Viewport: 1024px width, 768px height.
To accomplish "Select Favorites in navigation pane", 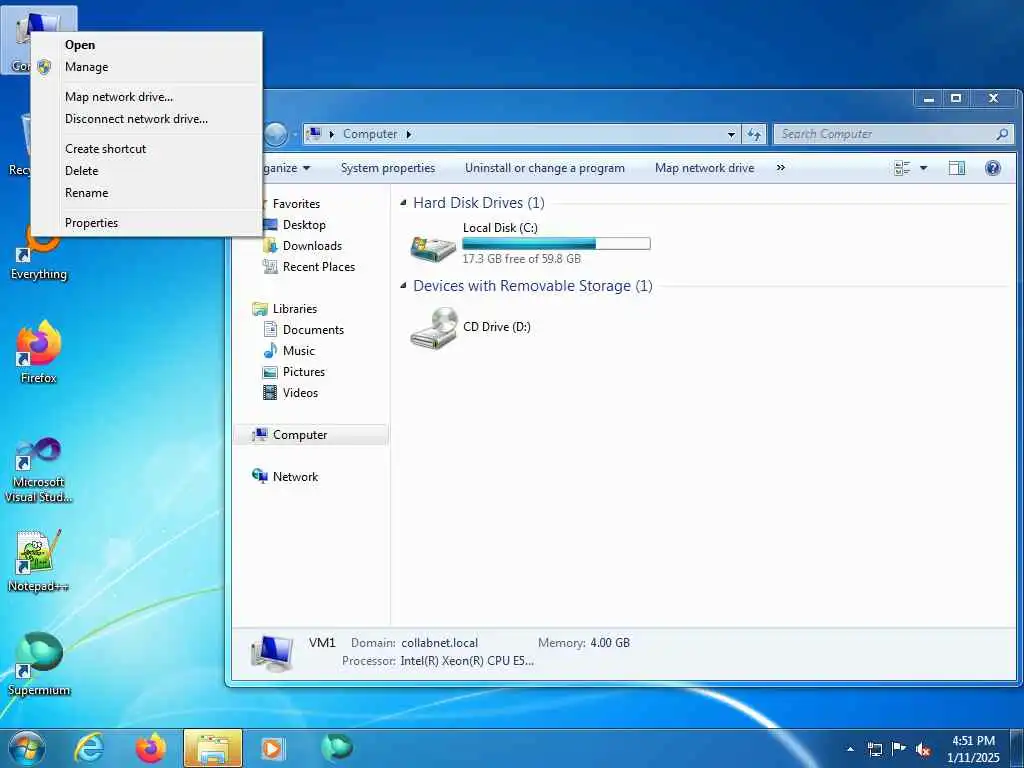I will [296, 204].
